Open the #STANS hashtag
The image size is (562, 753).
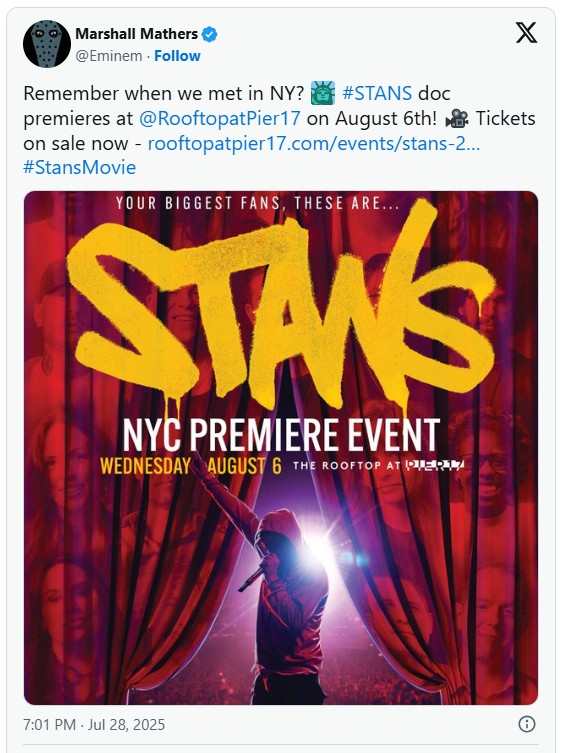tap(377, 93)
